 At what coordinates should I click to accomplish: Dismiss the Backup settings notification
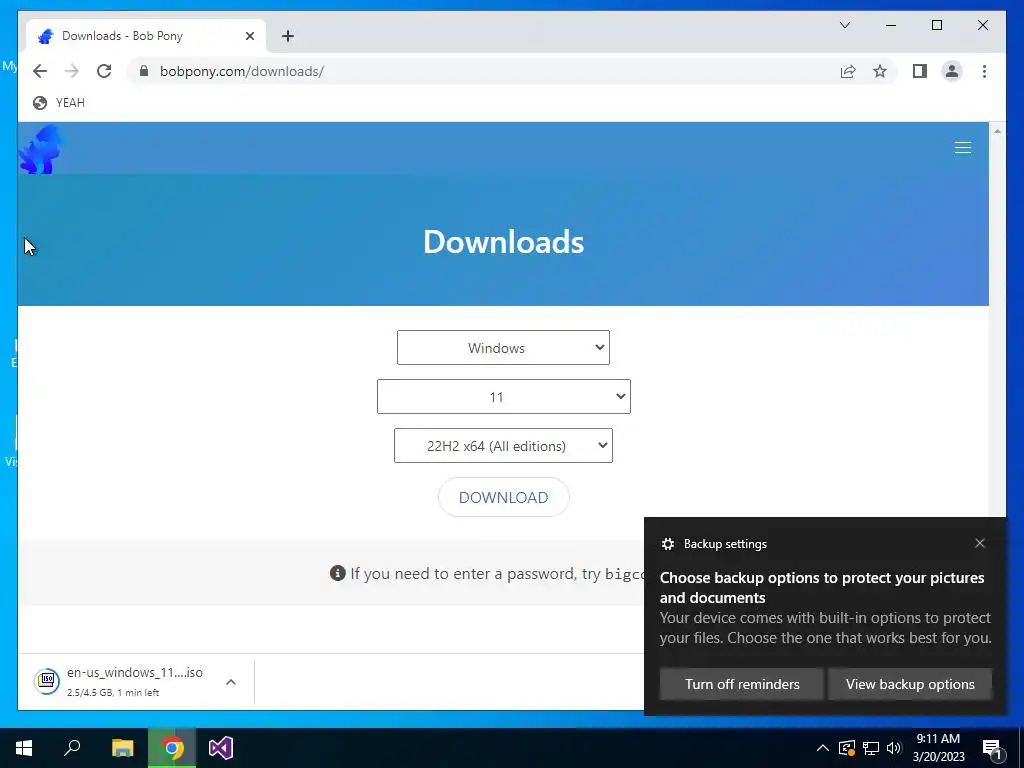coord(980,543)
